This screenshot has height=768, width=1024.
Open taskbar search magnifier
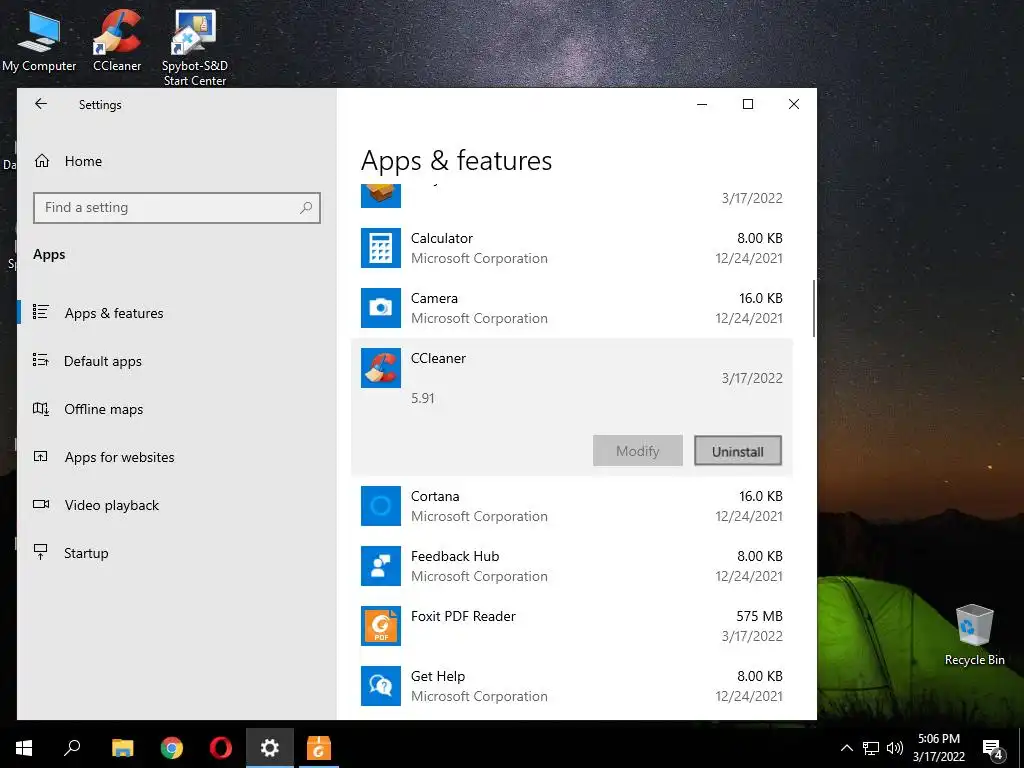[x=72, y=748]
